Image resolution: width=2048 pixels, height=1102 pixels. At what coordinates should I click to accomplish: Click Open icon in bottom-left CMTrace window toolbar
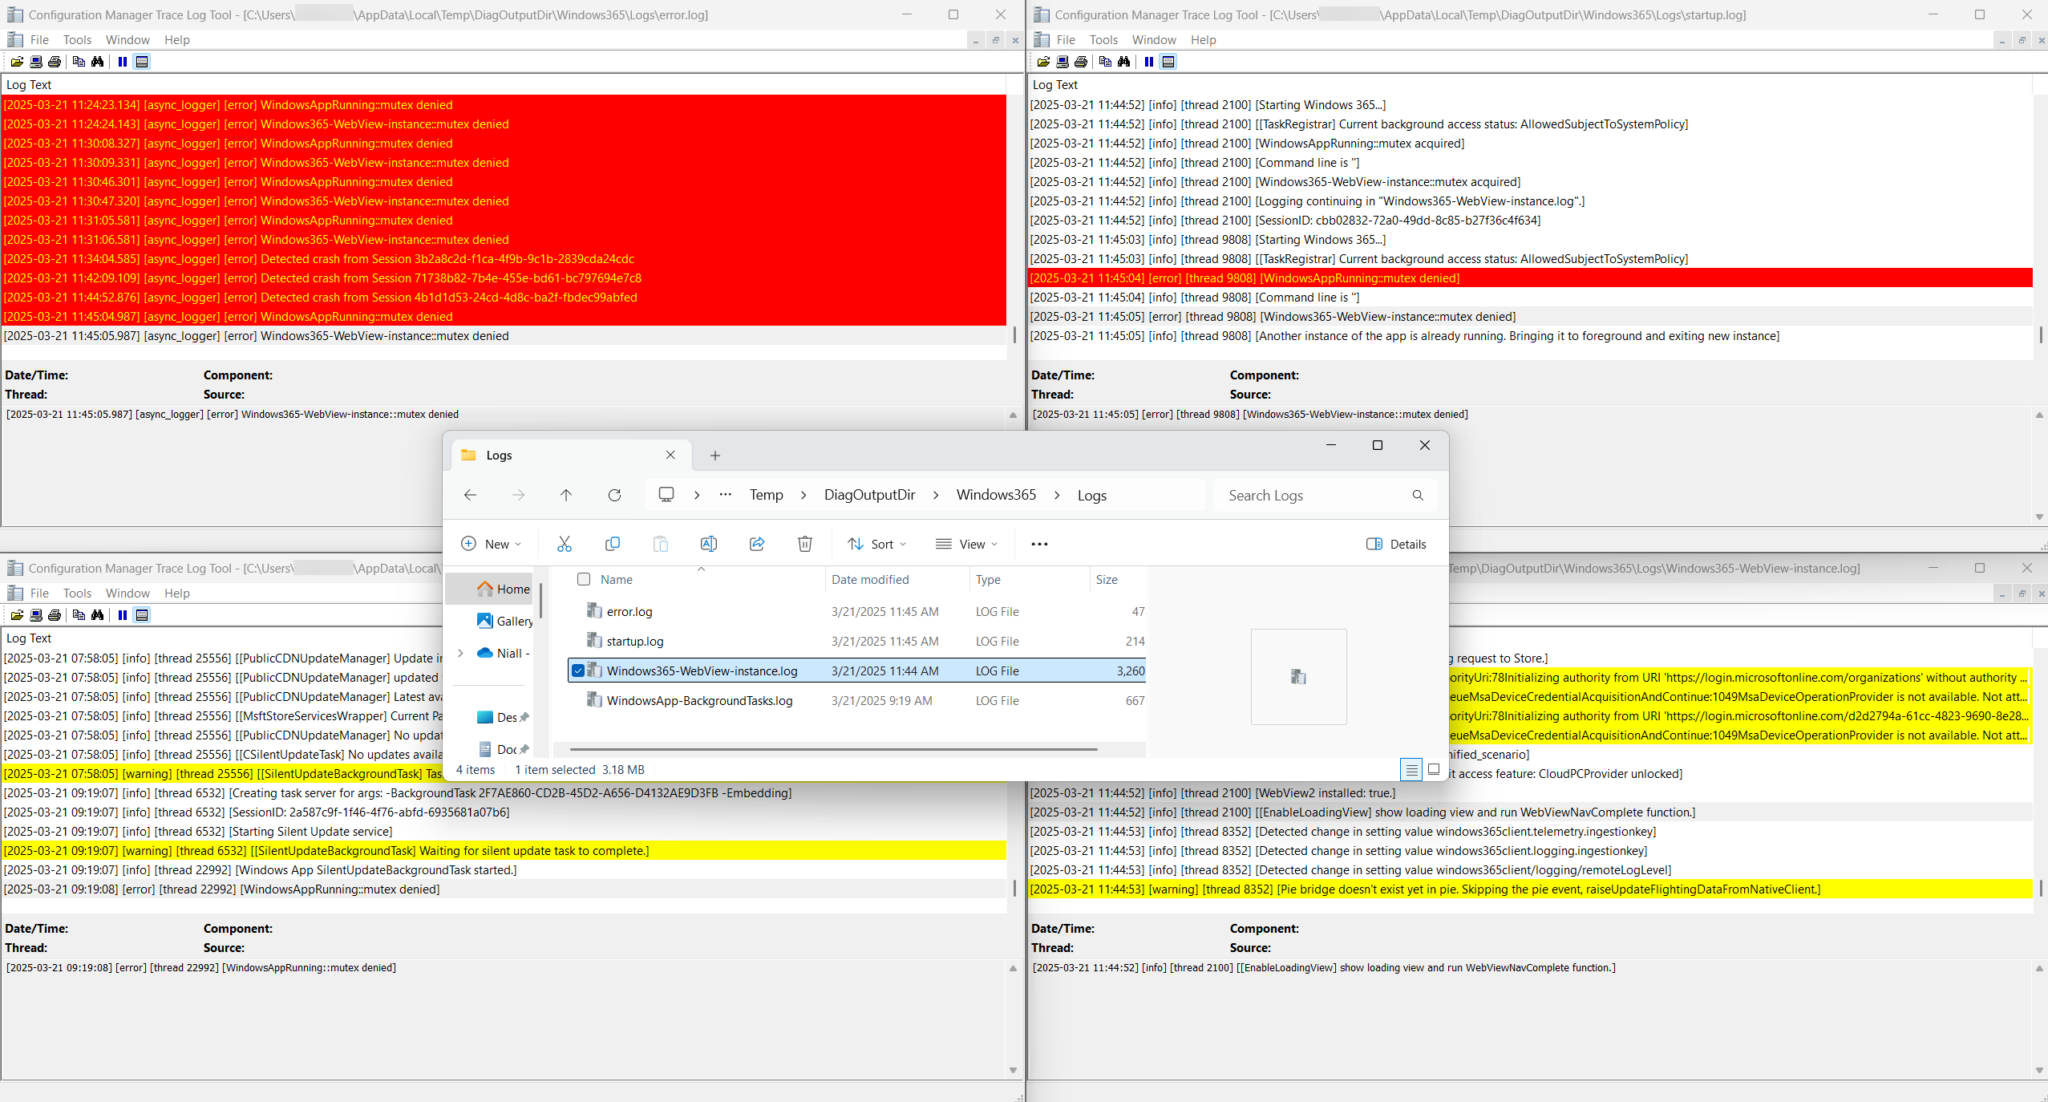coord(17,615)
